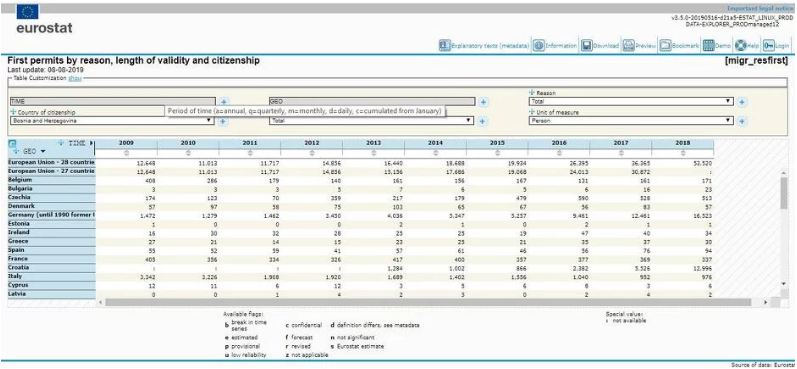Click the sort arrow under 2013 column
Image resolution: width=797 pixels, height=369 pixels.
pyautogui.click(x=374, y=152)
